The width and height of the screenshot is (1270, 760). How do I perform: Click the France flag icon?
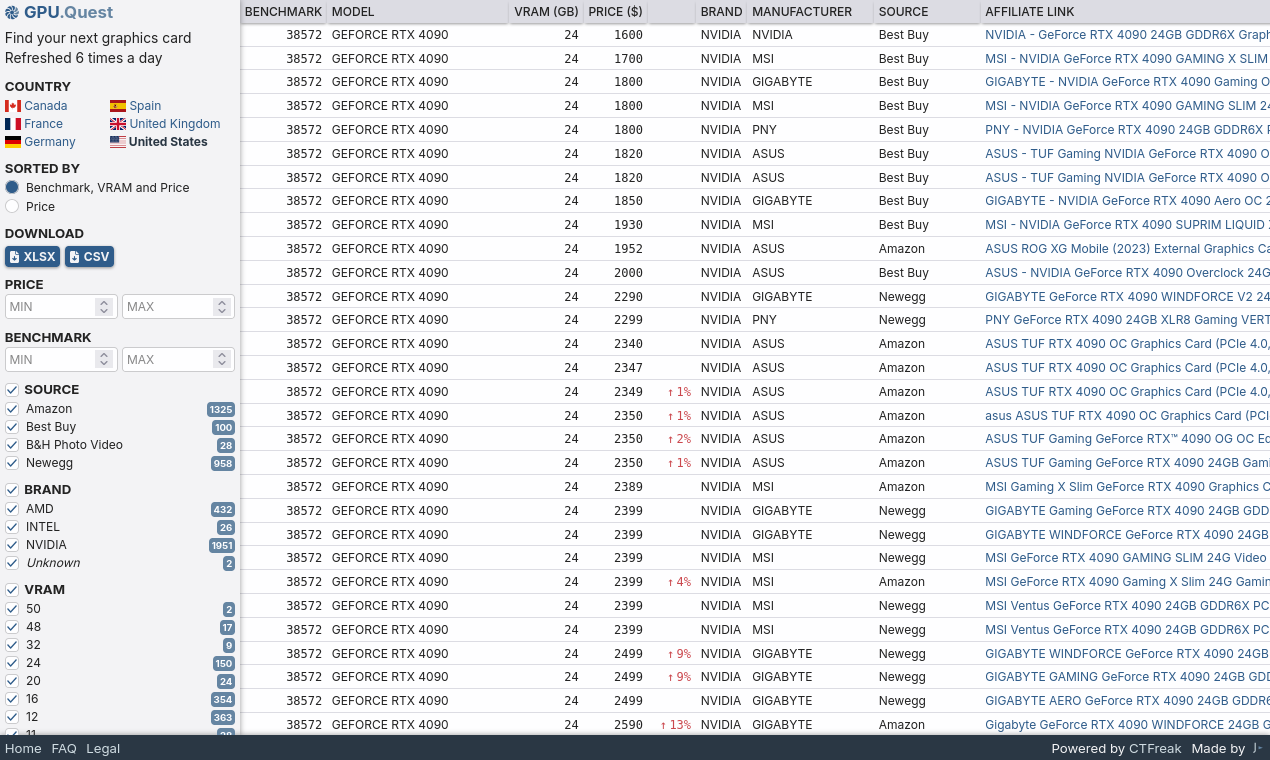coord(13,124)
